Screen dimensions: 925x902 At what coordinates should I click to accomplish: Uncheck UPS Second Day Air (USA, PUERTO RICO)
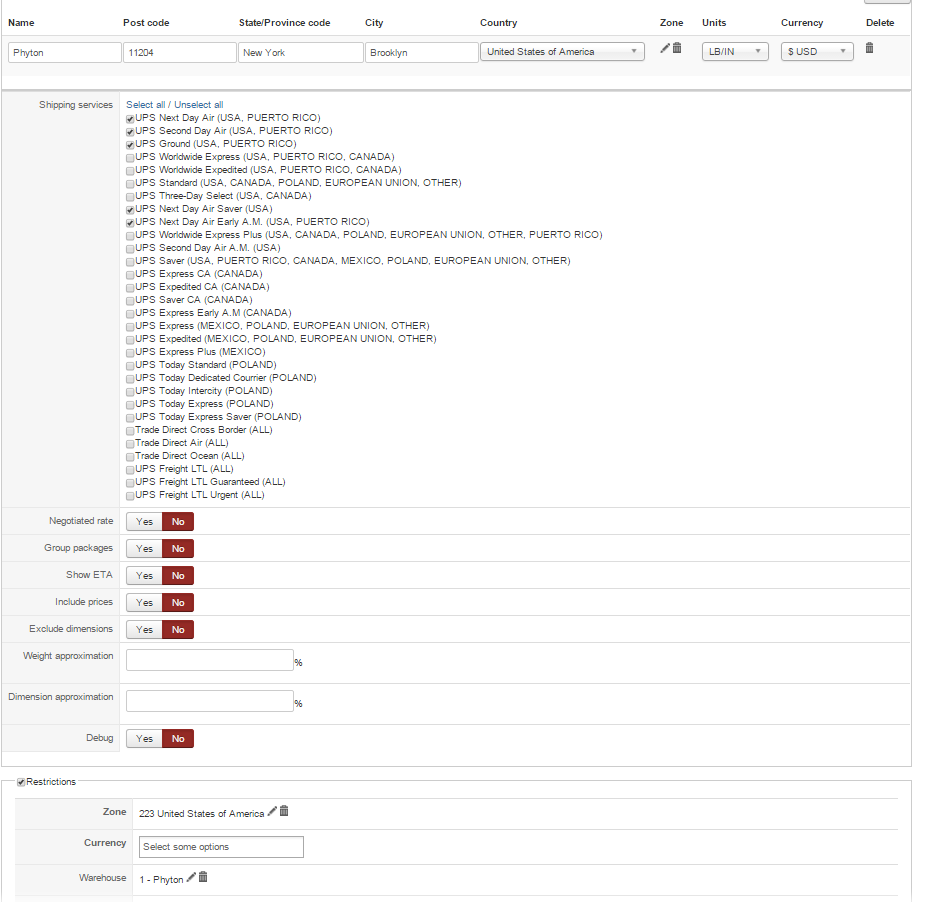click(x=130, y=132)
